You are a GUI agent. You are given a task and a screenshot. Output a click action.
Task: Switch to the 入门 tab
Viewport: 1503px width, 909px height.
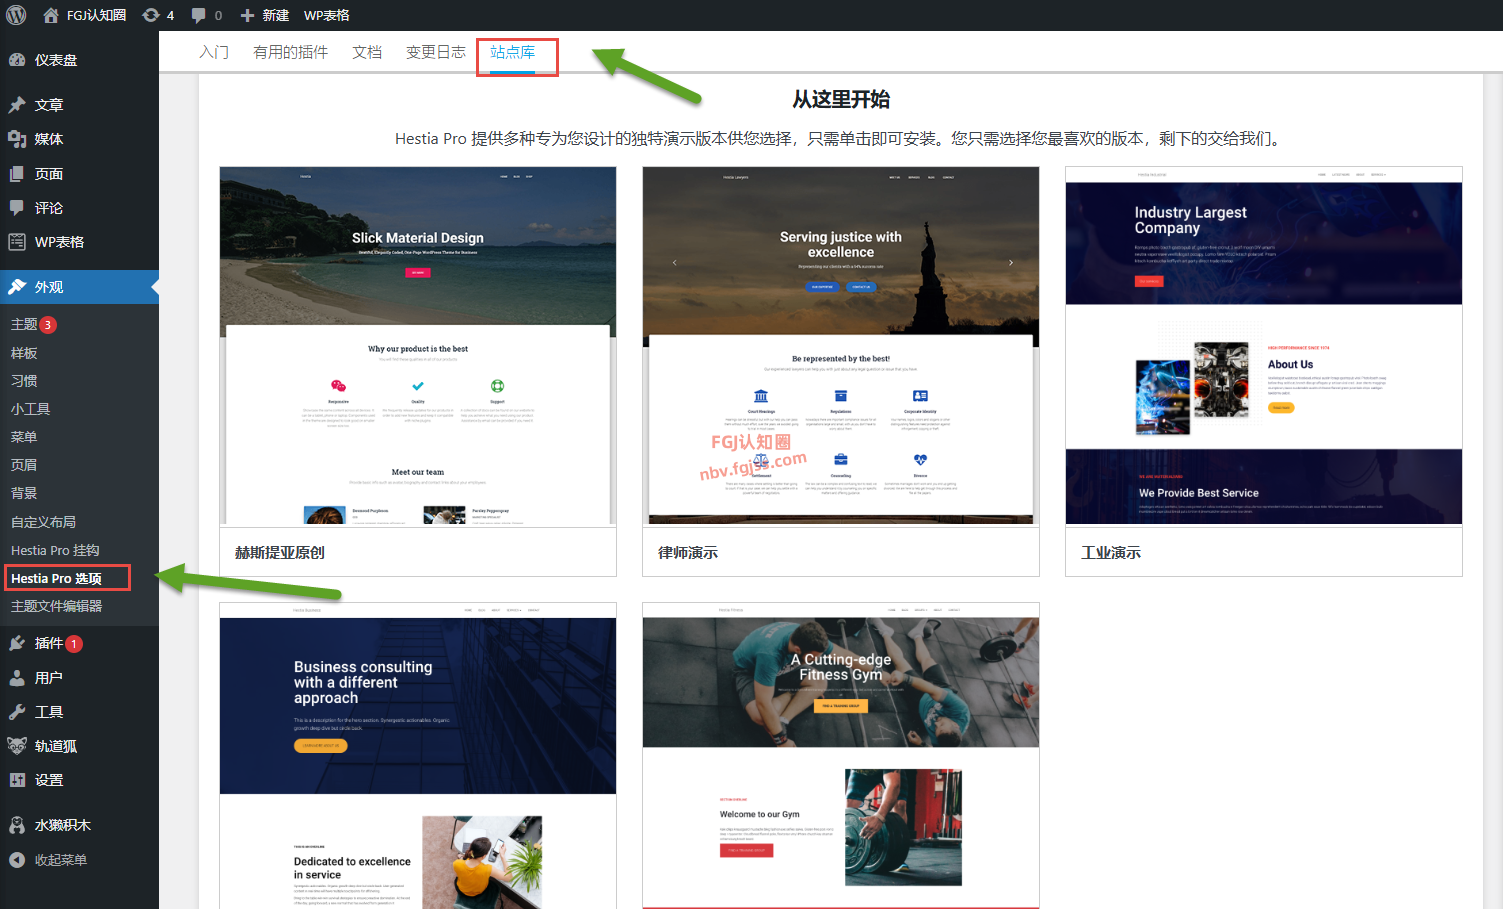(x=214, y=52)
